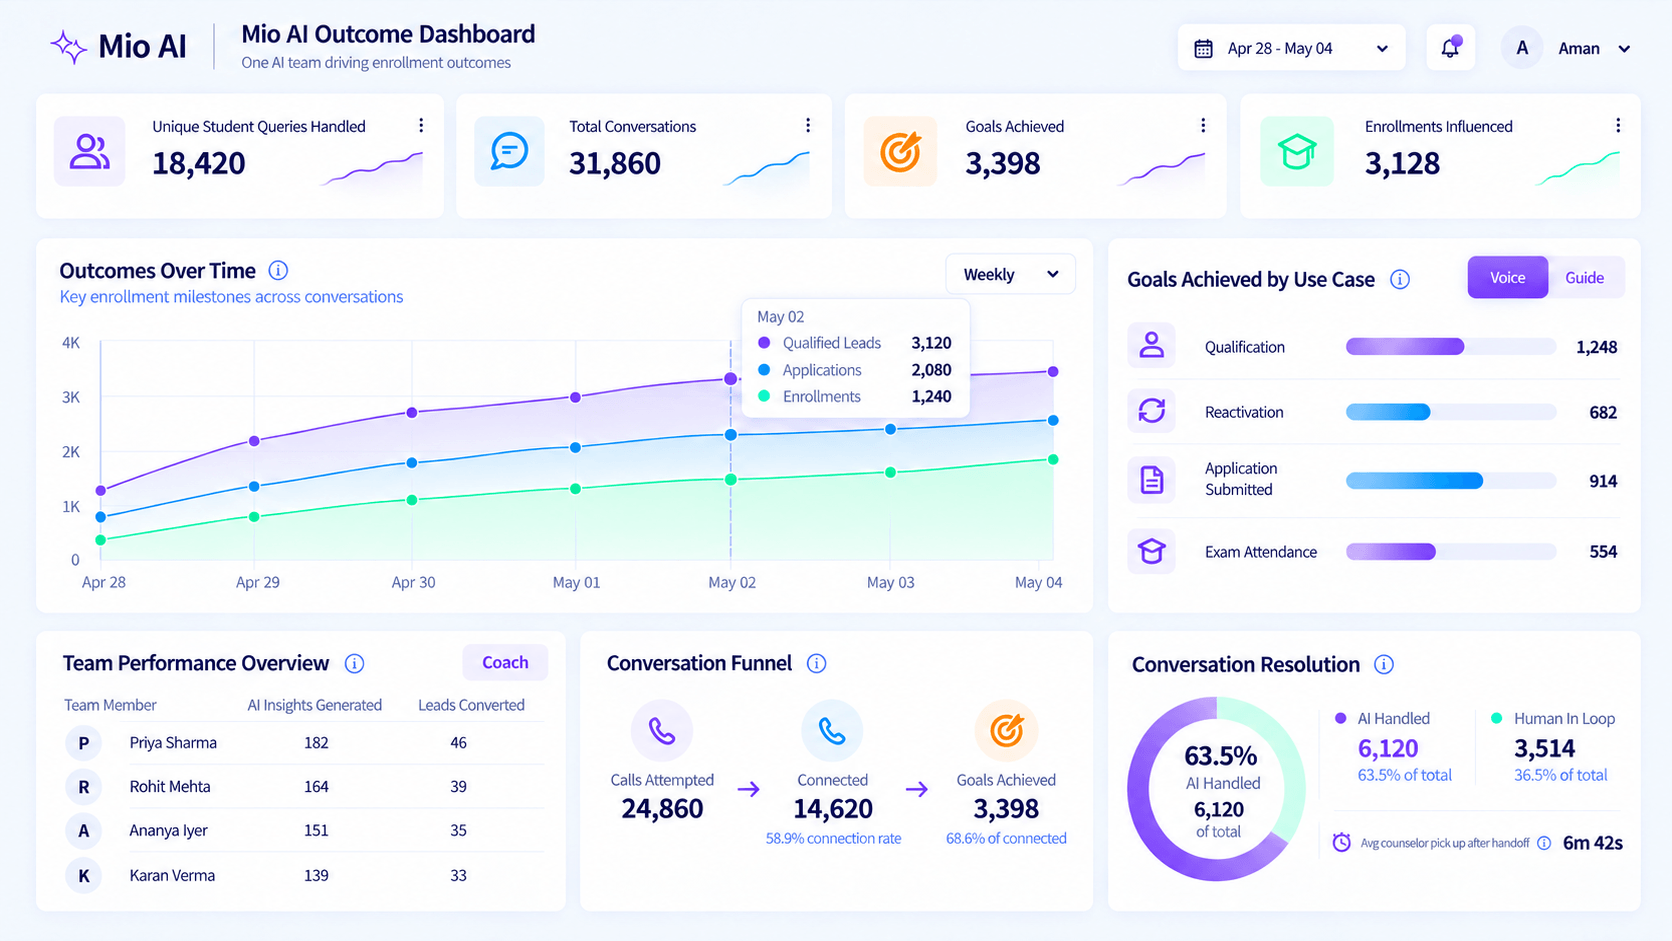Screen dimensions: 1672x941
Task: Open Goals Achieved card three-dot menu
Action: click(x=1203, y=125)
